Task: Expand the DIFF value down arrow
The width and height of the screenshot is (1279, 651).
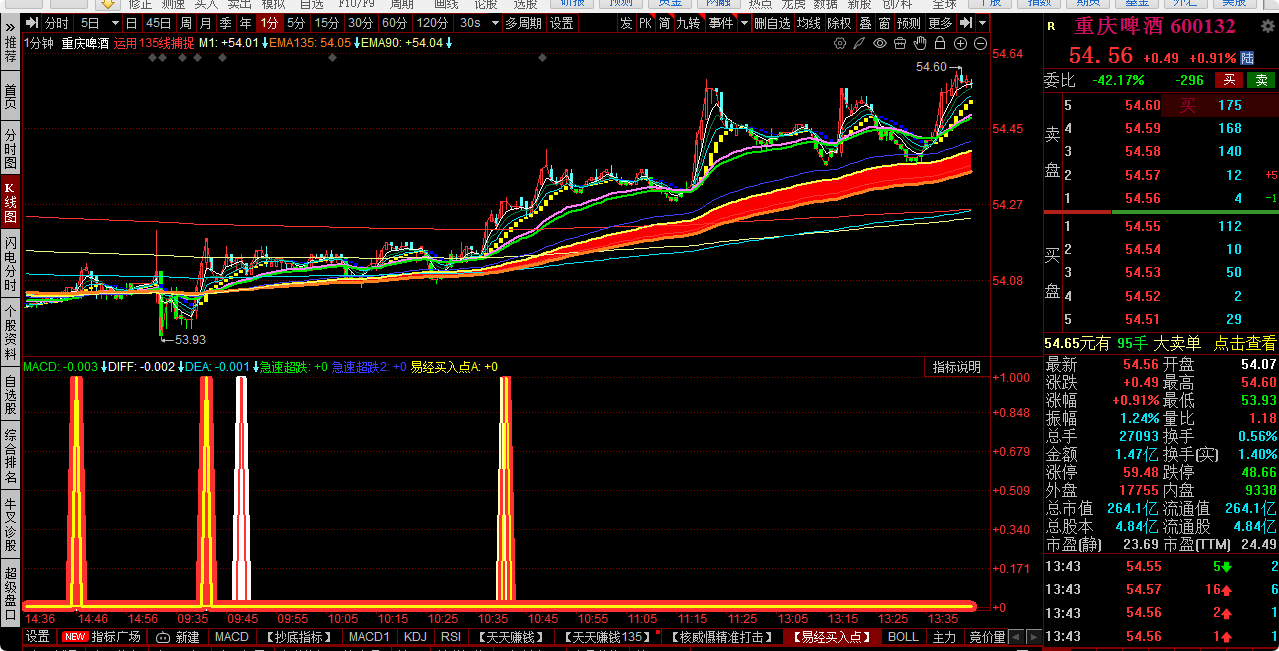Action: (x=183, y=367)
